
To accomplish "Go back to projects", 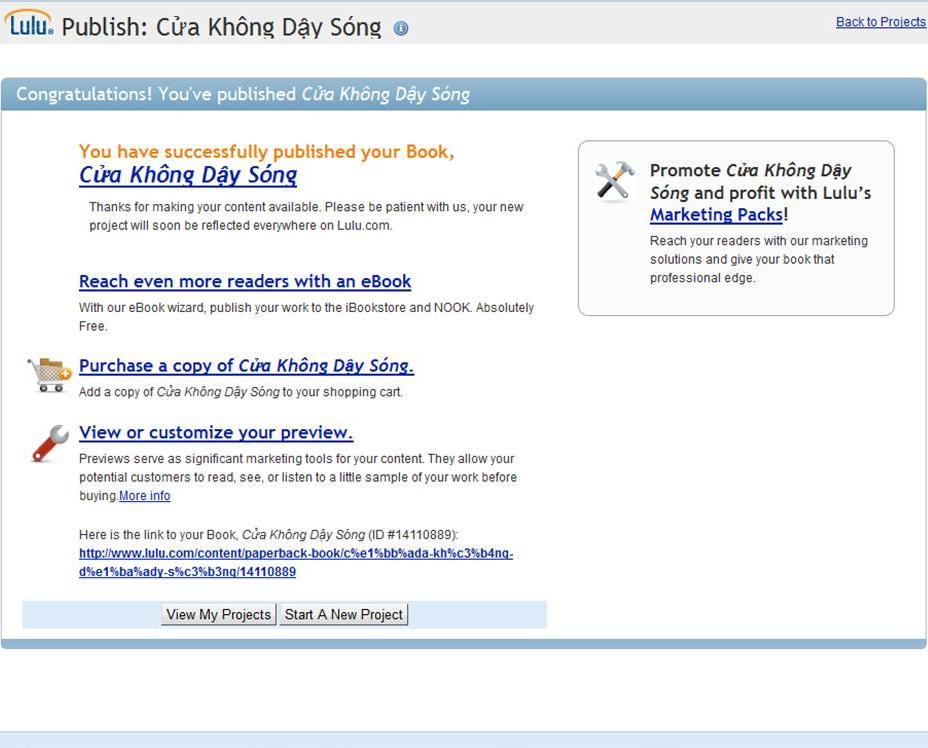I will click(x=881, y=22).
